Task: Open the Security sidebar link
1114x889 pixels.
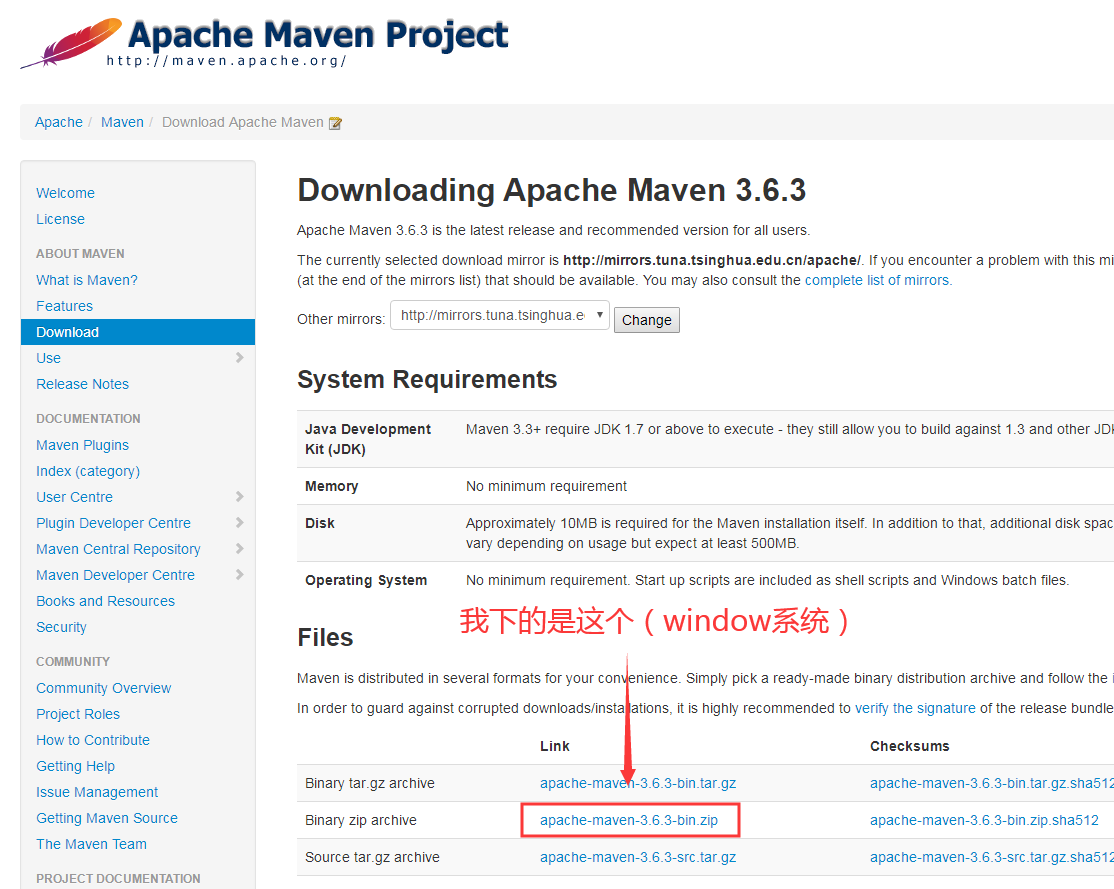Action: coord(61,627)
